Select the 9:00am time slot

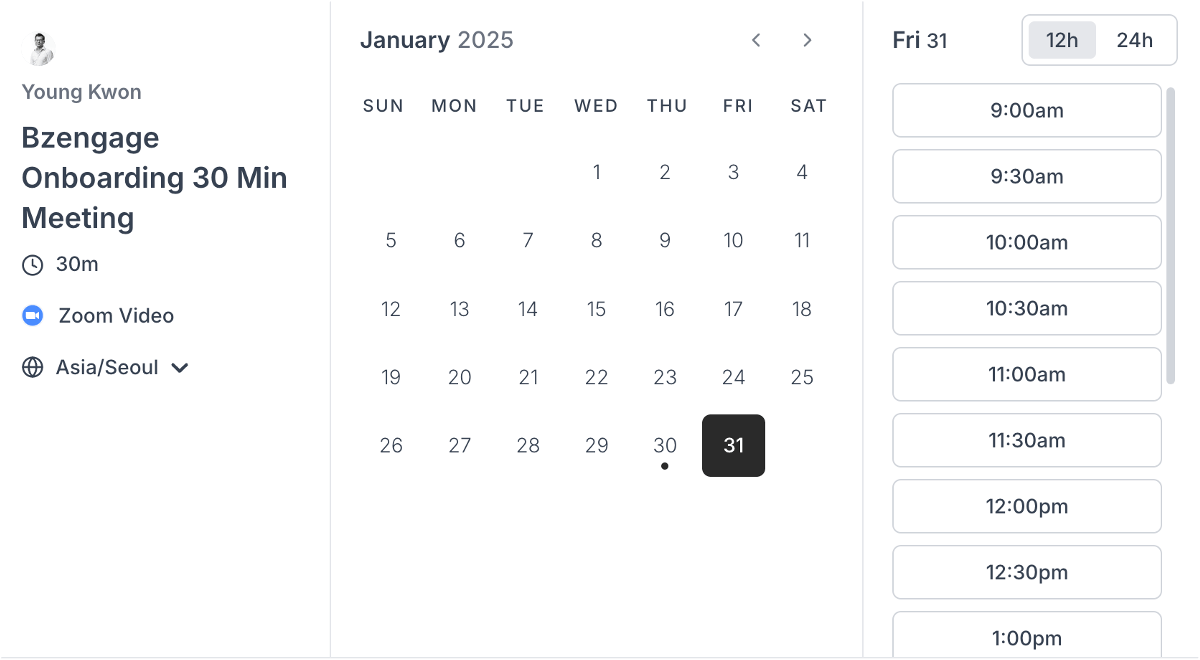pyautogui.click(x=1027, y=110)
